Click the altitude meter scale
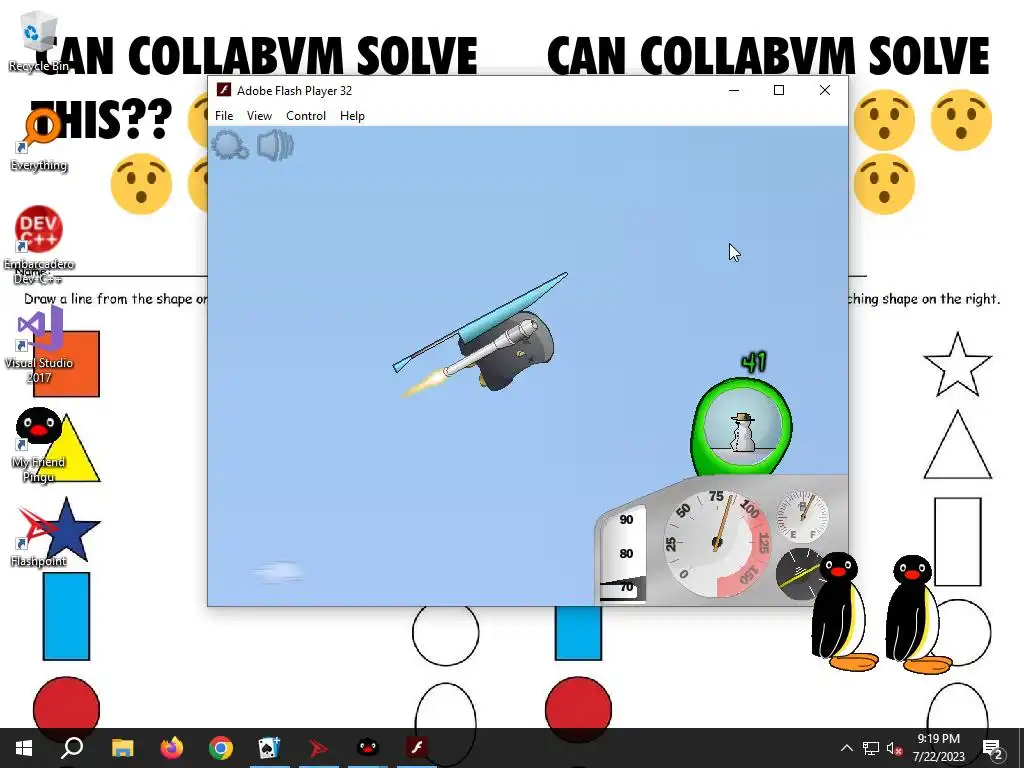This screenshot has height=768, width=1024. pos(623,553)
